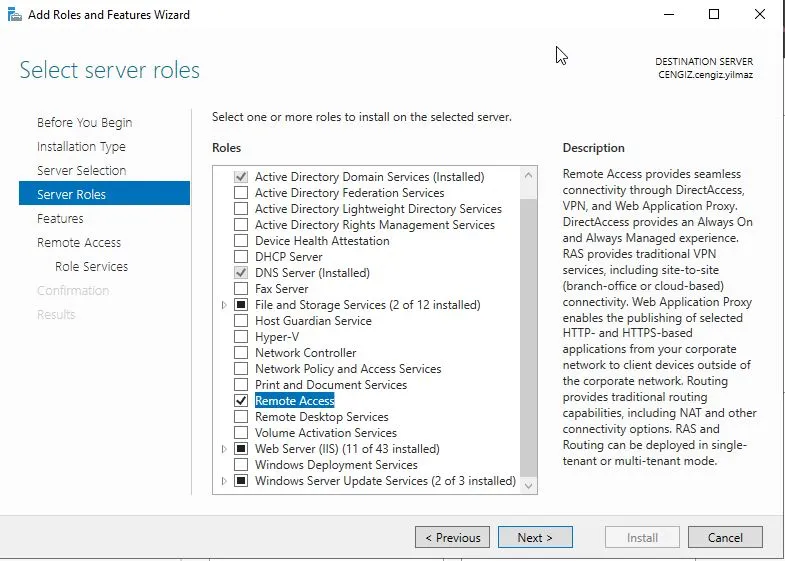Check the DHCP Server role checkbox

[240, 257]
